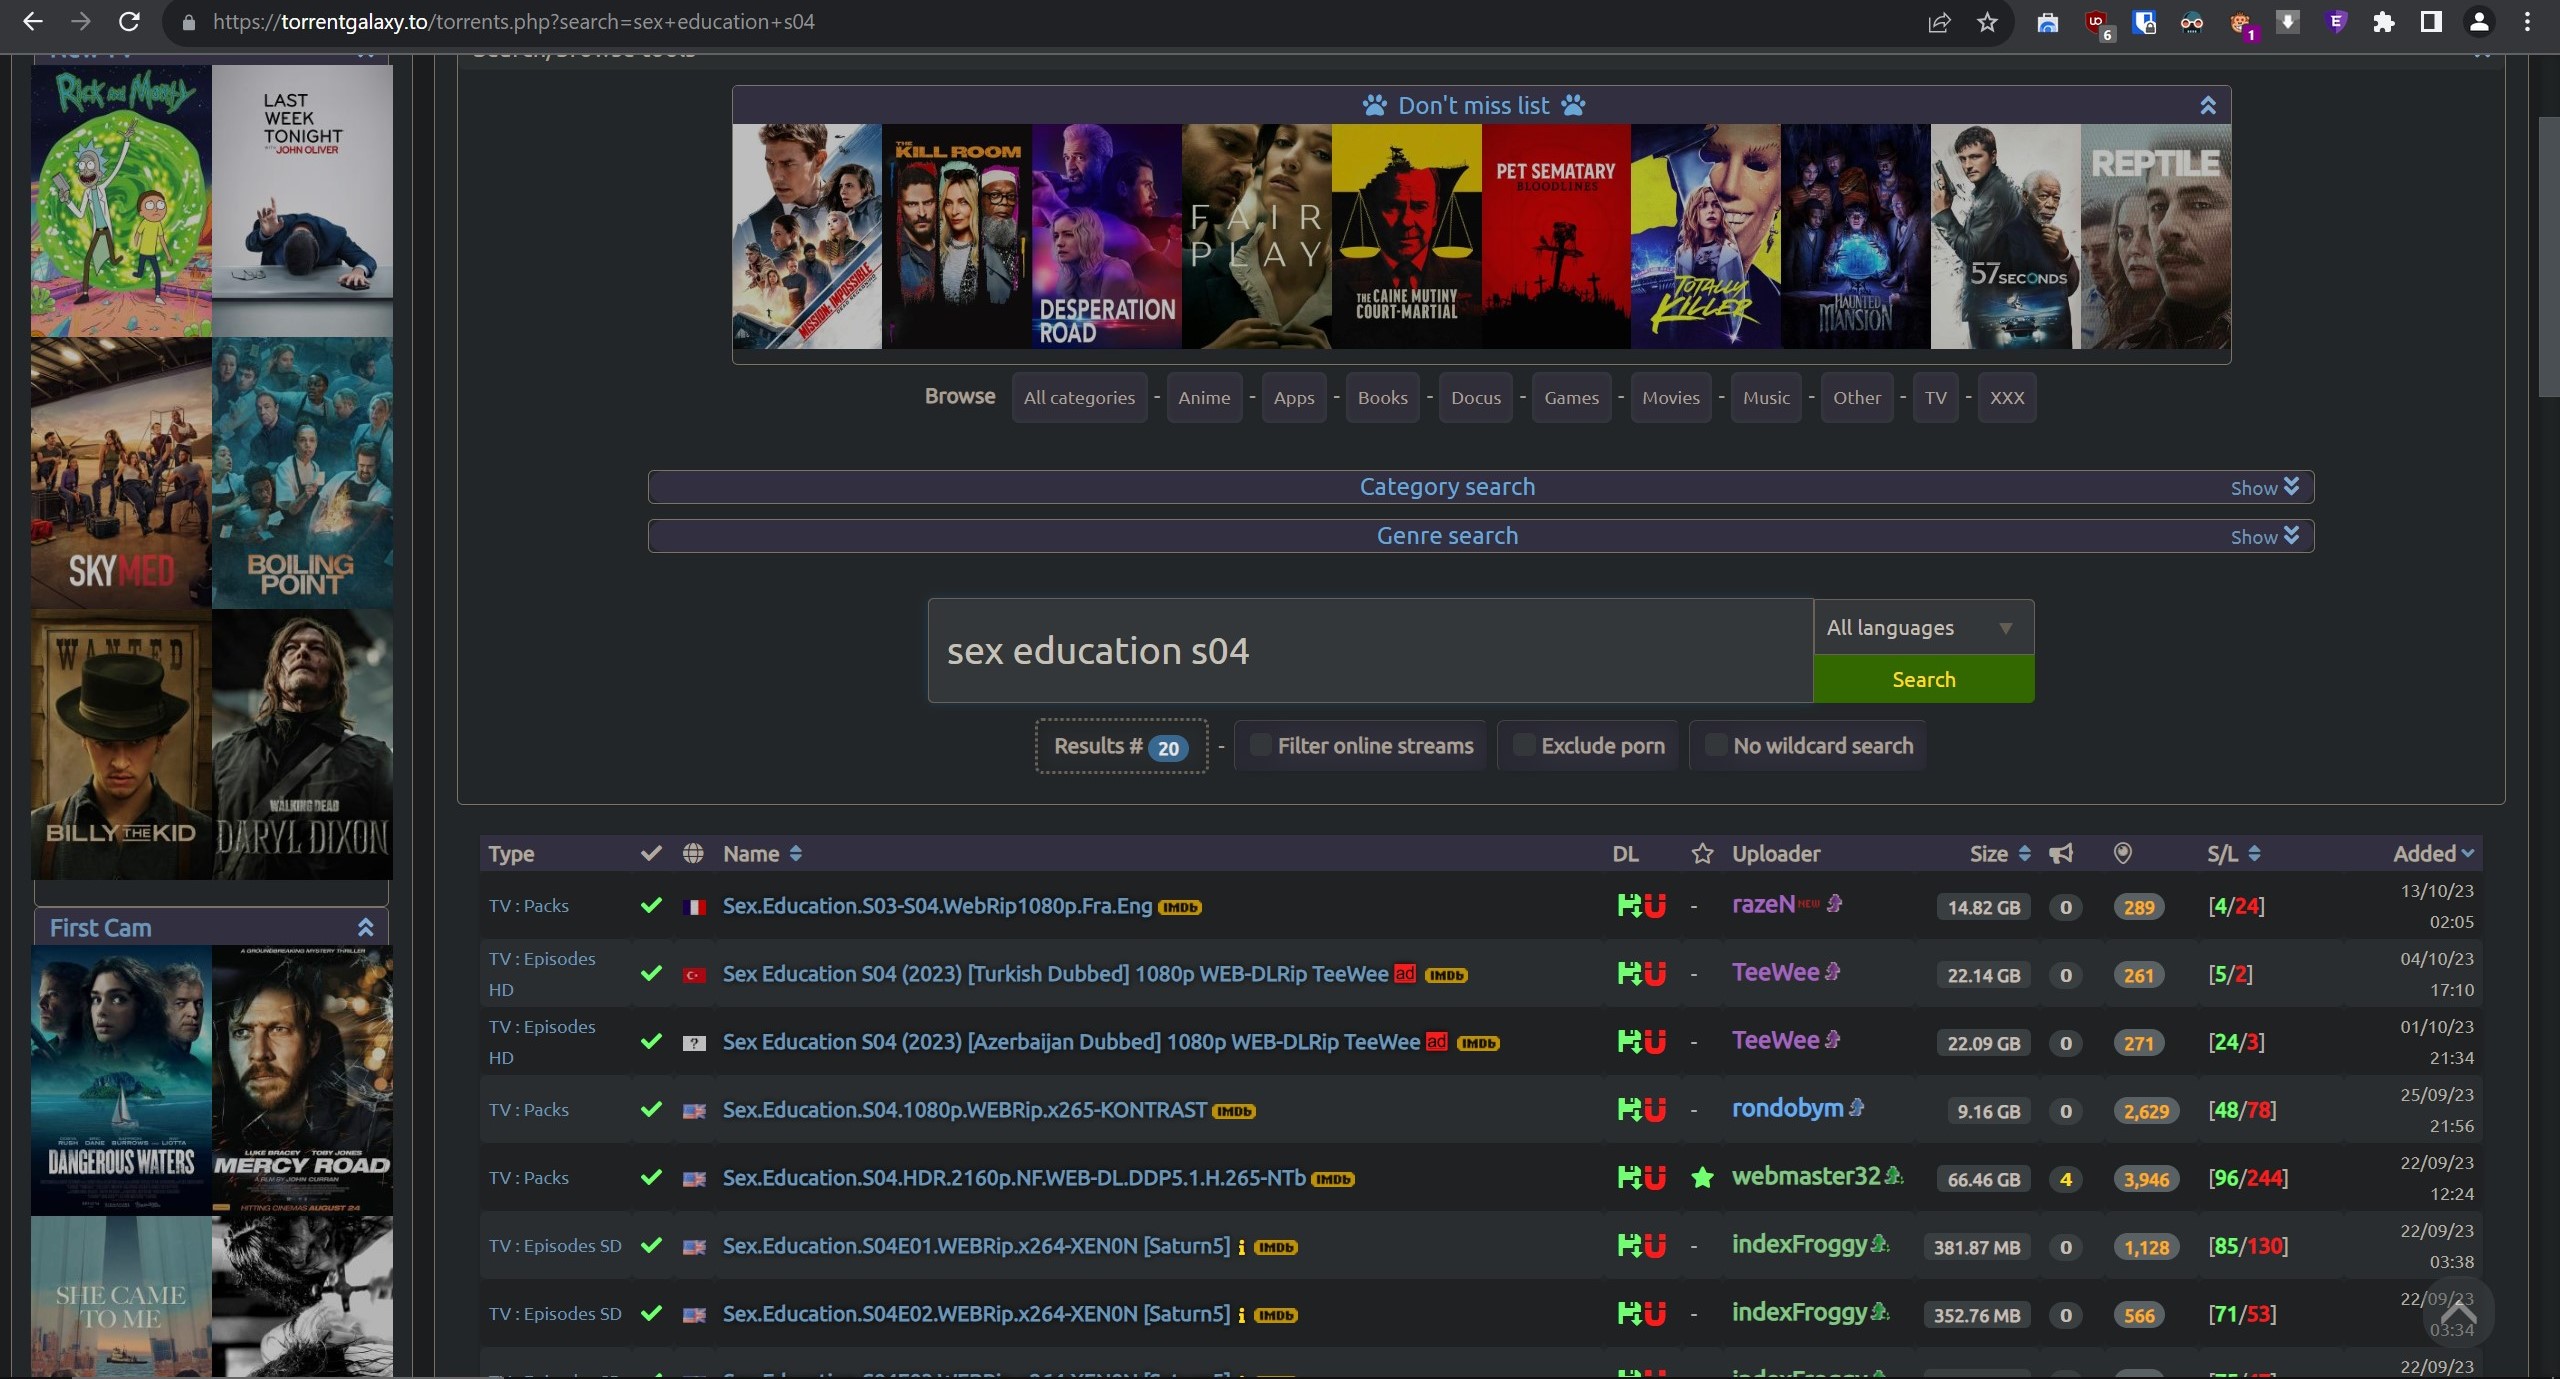Viewport: 2560px width, 1379px height.
Task: Open the Anime browse tab
Action: coord(1204,397)
